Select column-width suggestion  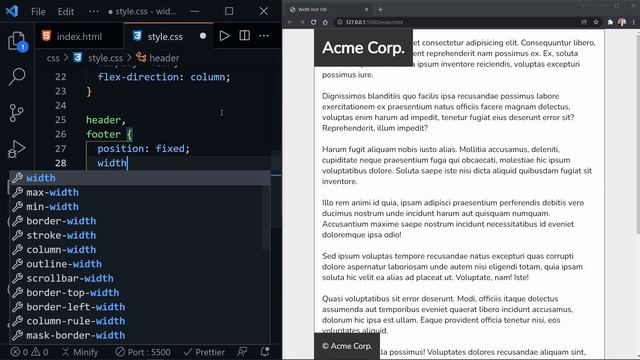pyautogui.click(x=140, y=249)
